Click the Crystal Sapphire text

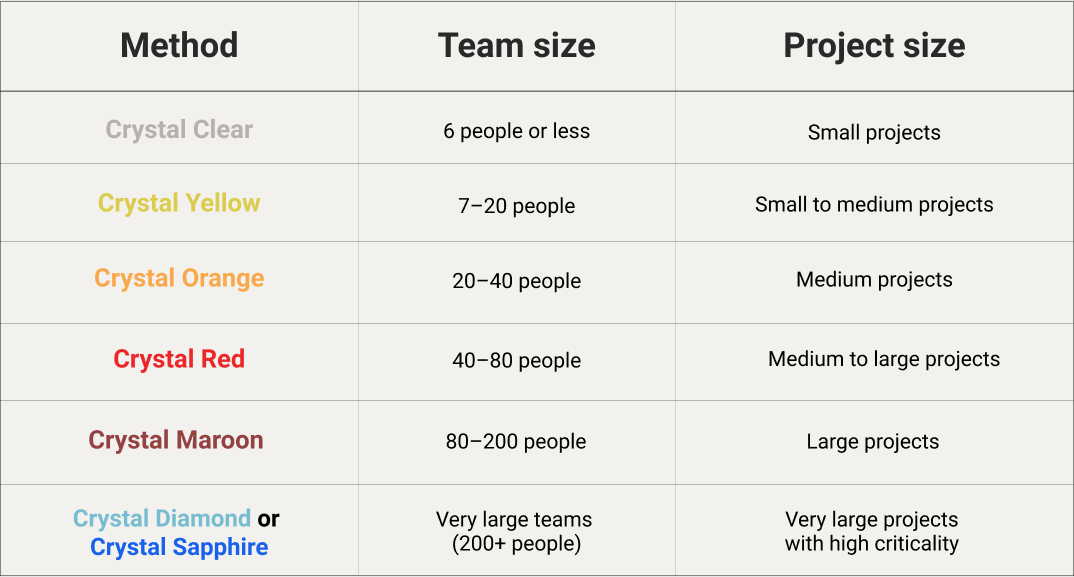(179, 547)
